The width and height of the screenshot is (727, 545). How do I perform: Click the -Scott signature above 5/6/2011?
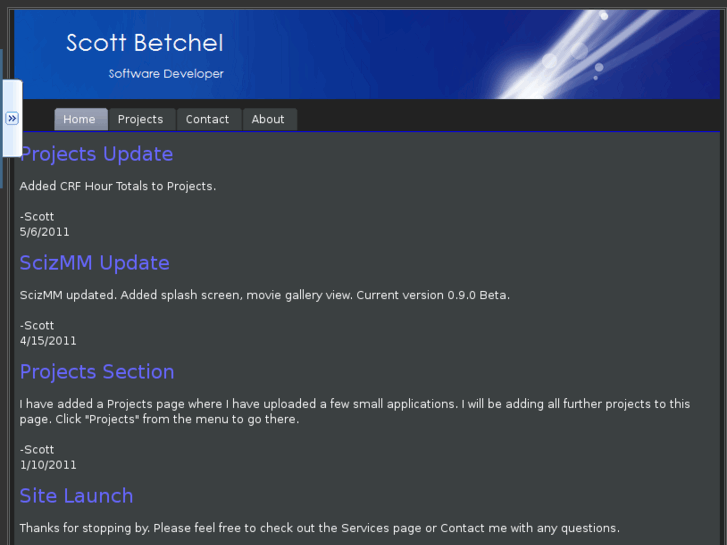pyautogui.click(x=37, y=217)
